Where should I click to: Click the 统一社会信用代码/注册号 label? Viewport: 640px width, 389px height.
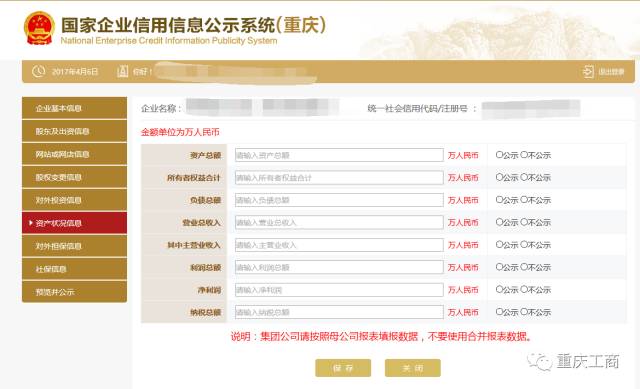pos(422,109)
